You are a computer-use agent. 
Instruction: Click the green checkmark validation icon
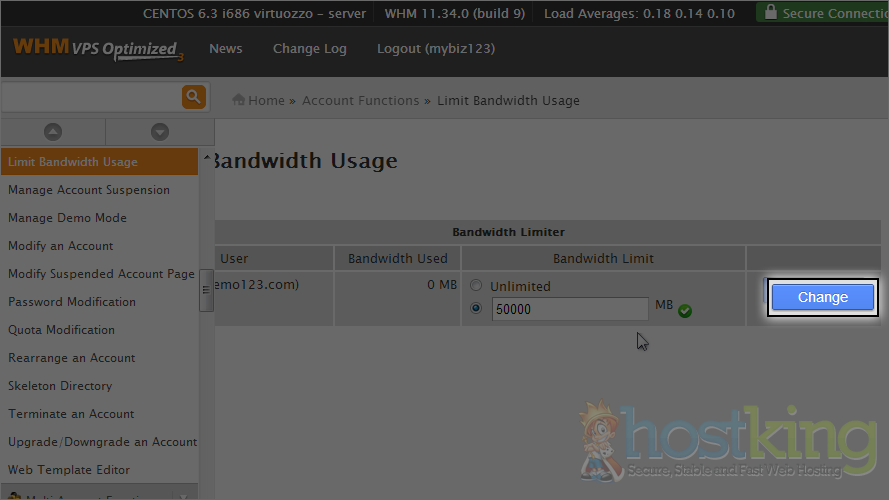coord(685,311)
